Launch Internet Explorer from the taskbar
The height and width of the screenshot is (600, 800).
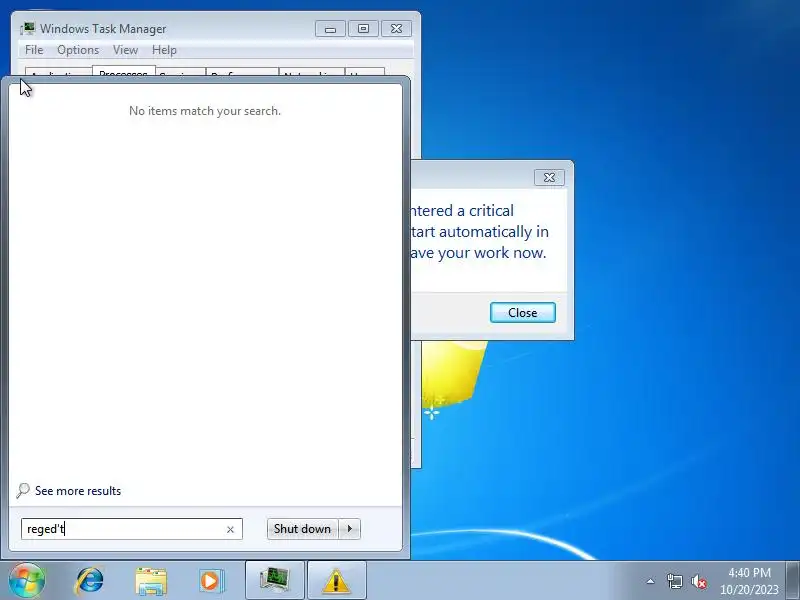pyautogui.click(x=89, y=581)
